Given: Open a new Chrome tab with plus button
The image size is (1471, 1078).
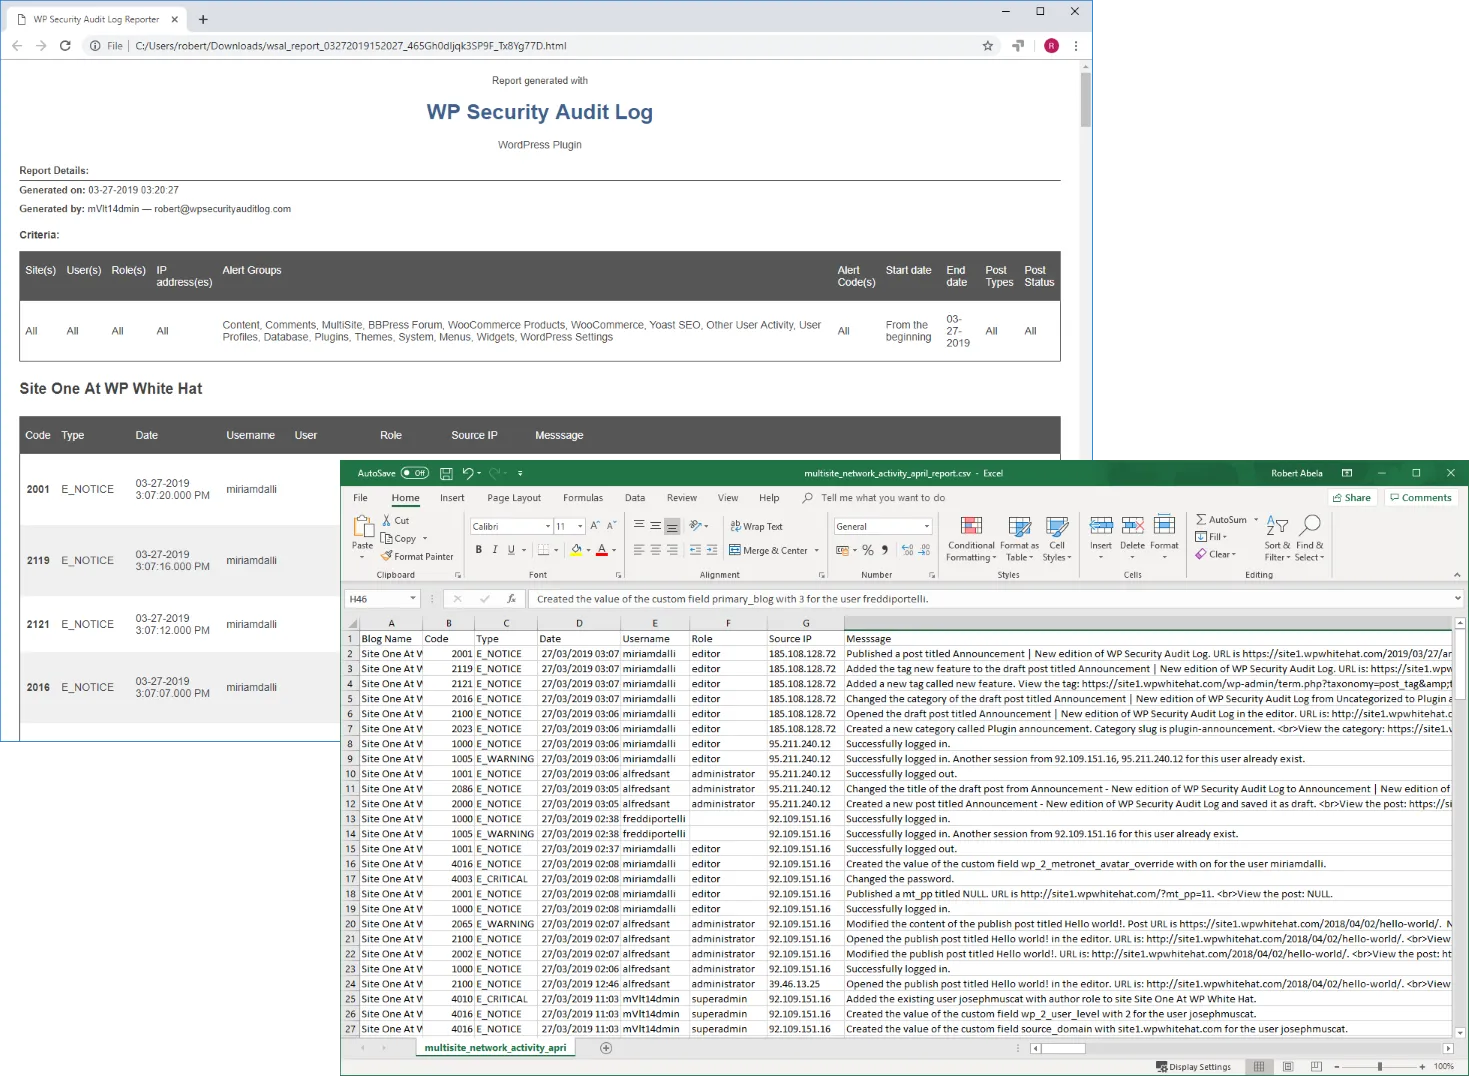Looking at the screenshot, I should [x=203, y=19].
